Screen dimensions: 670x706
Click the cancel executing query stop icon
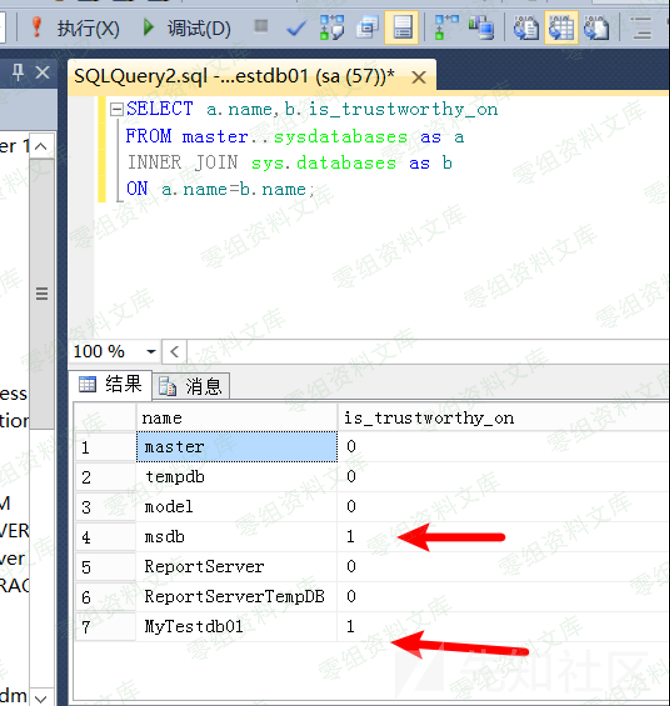point(261,27)
